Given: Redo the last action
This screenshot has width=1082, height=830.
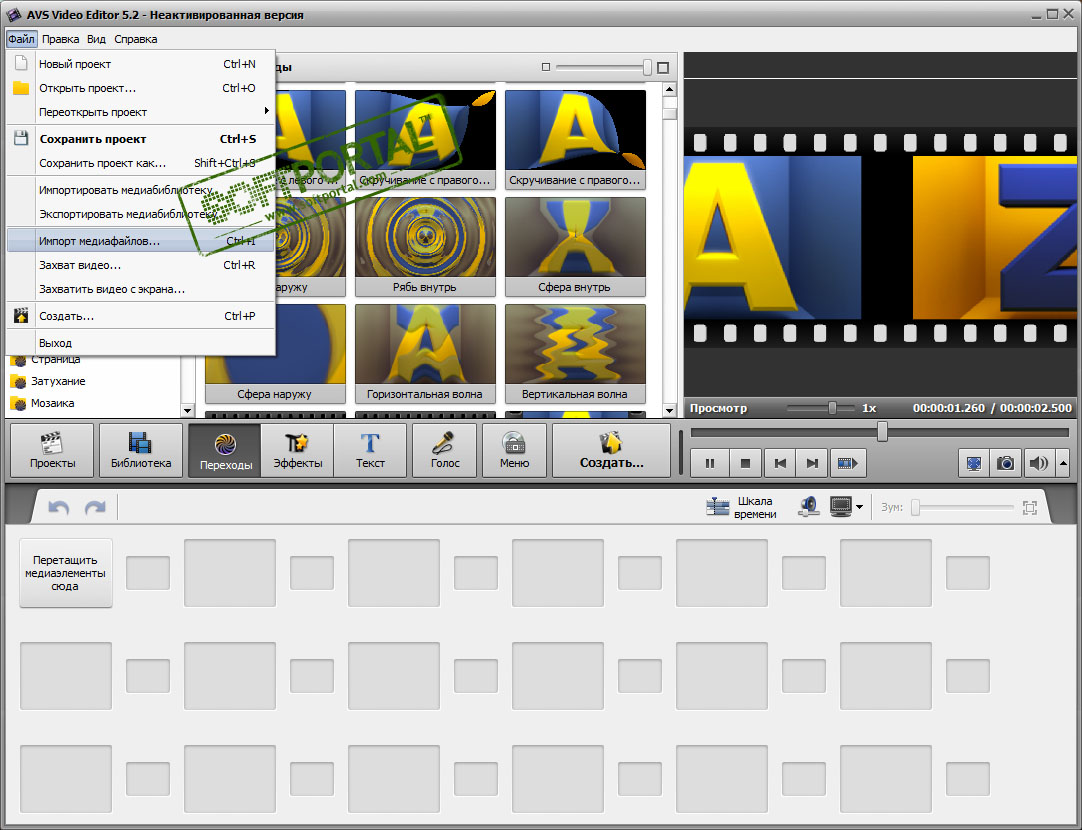Looking at the screenshot, I should tap(95, 508).
